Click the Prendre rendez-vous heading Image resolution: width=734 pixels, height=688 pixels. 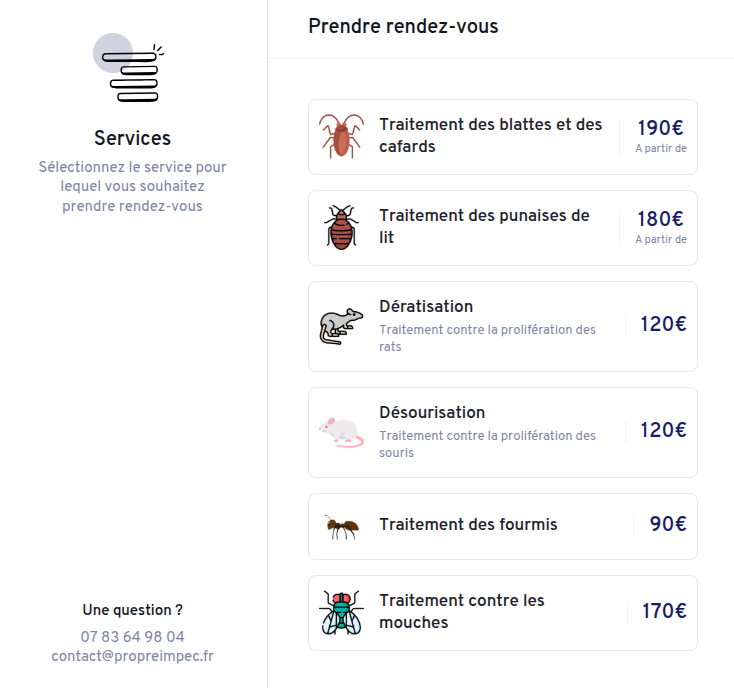pyautogui.click(x=403, y=27)
